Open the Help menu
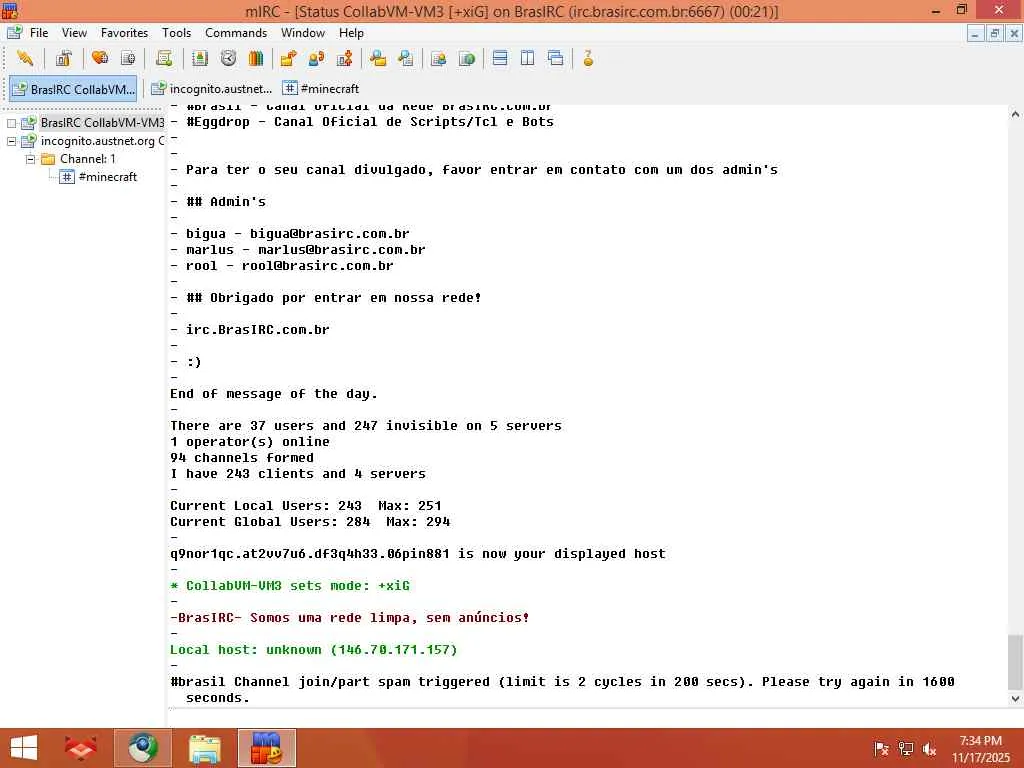This screenshot has height=768, width=1024. click(x=351, y=33)
